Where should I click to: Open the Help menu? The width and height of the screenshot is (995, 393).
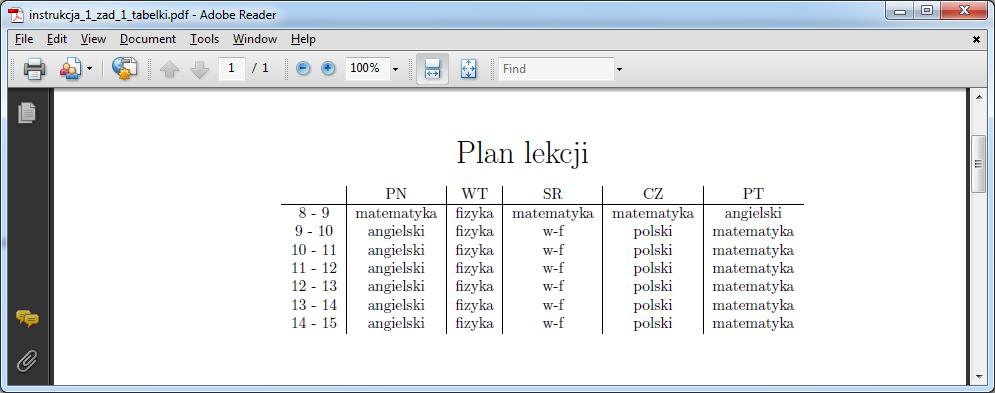303,39
